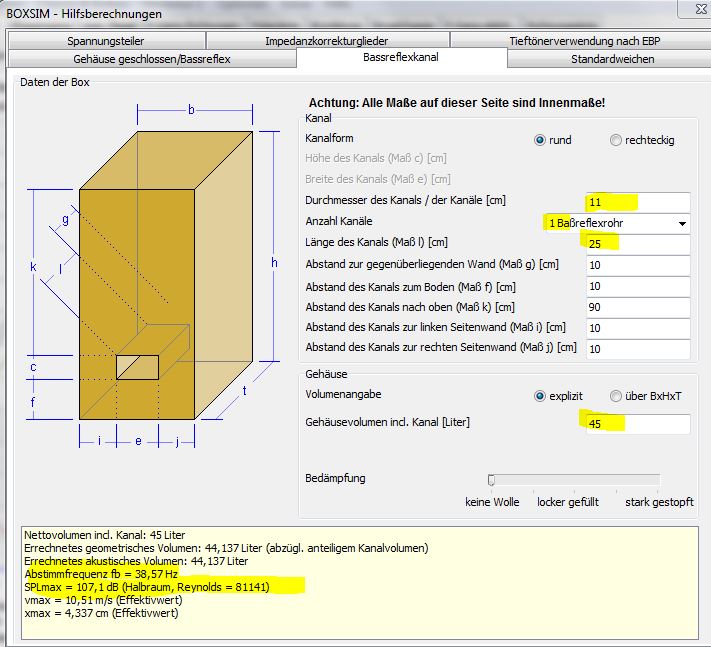Choose 'explizit' volume specification

[541, 395]
